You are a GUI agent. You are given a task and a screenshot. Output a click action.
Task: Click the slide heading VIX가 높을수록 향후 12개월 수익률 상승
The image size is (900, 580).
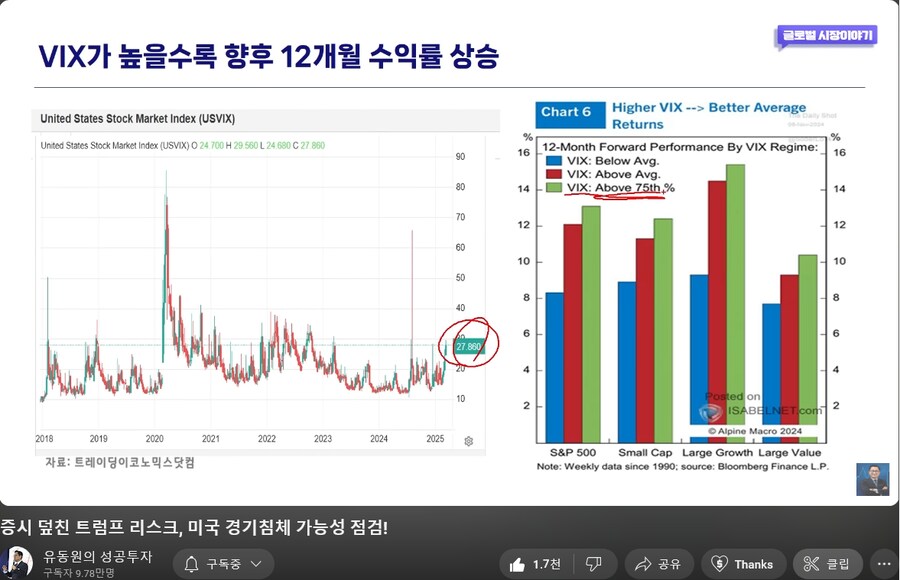269,57
